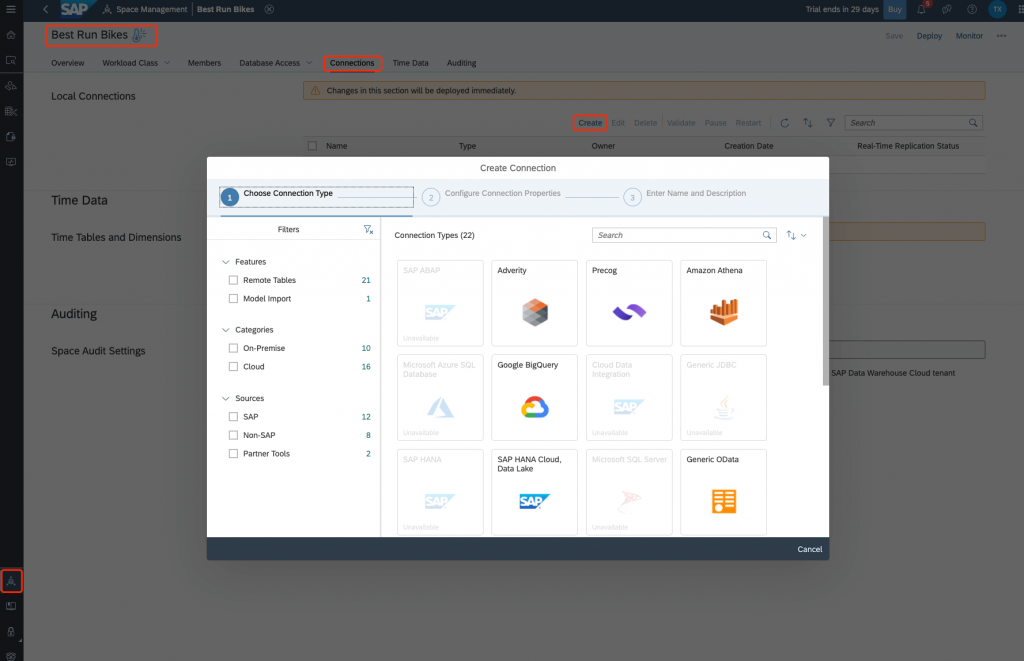Switch to the Members tab
Viewport: 1024px width, 661px height.
coord(204,63)
